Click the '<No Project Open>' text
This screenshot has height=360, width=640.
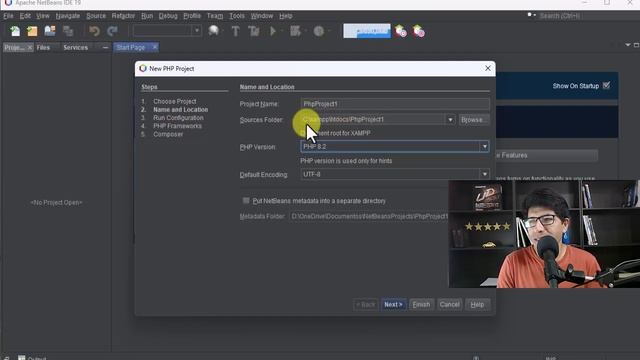point(56,202)
